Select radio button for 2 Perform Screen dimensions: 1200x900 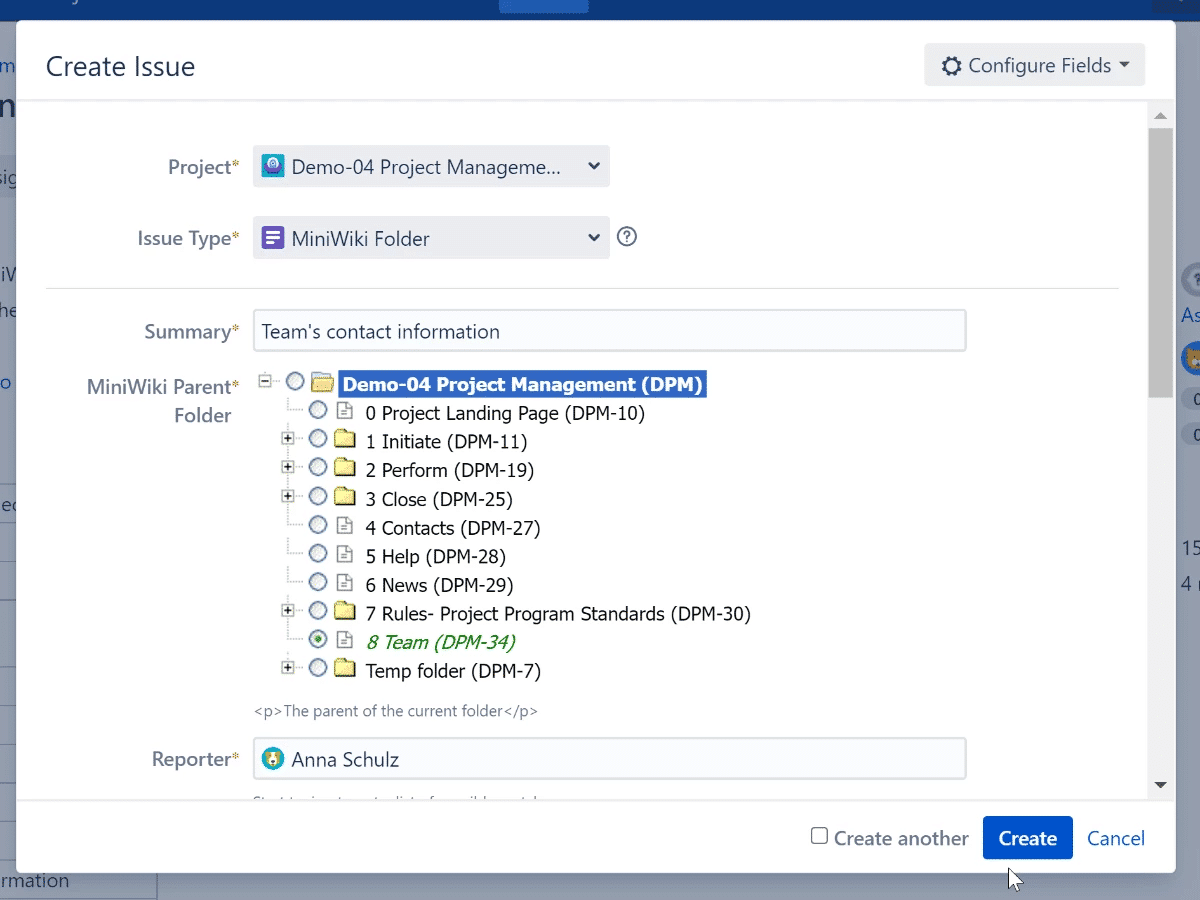[x=318, y=467]
